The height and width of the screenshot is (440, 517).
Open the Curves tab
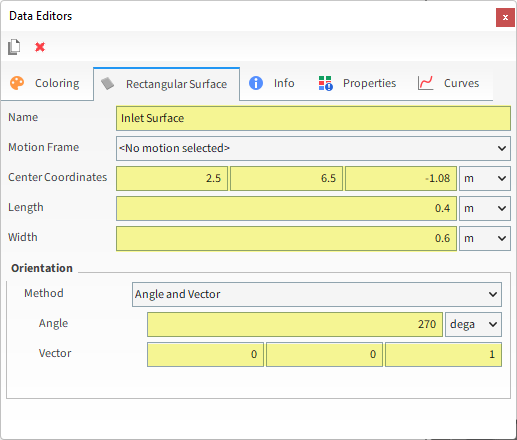[x=448, y=83]
